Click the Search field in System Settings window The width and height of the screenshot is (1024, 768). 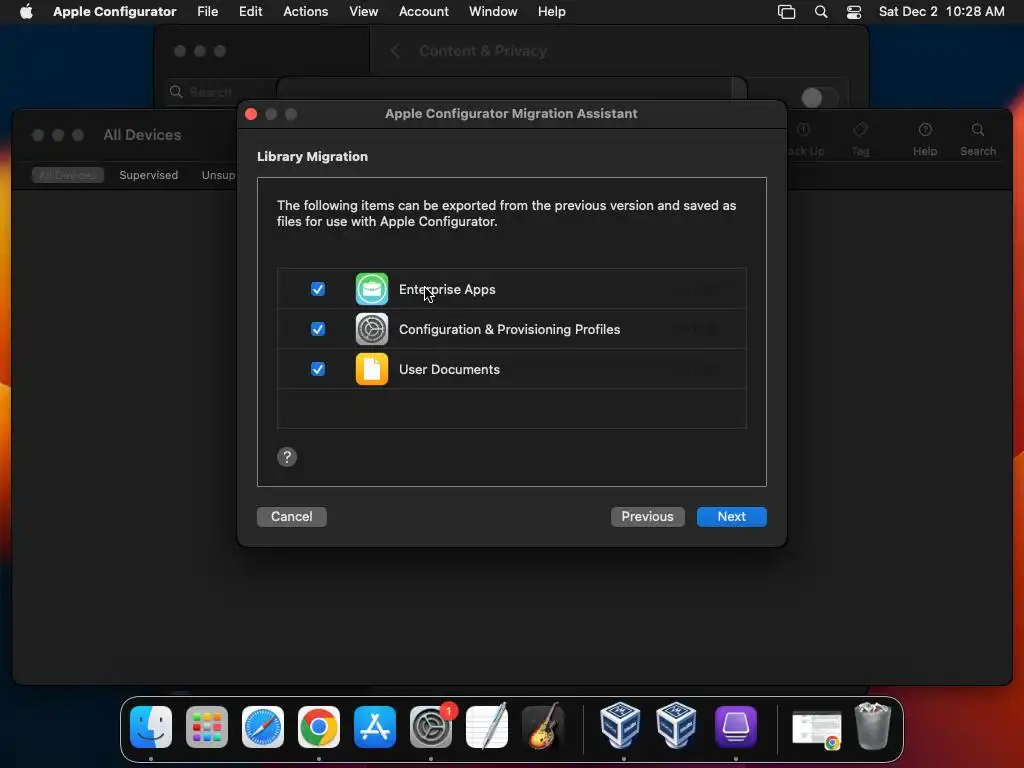click(222, 92)
